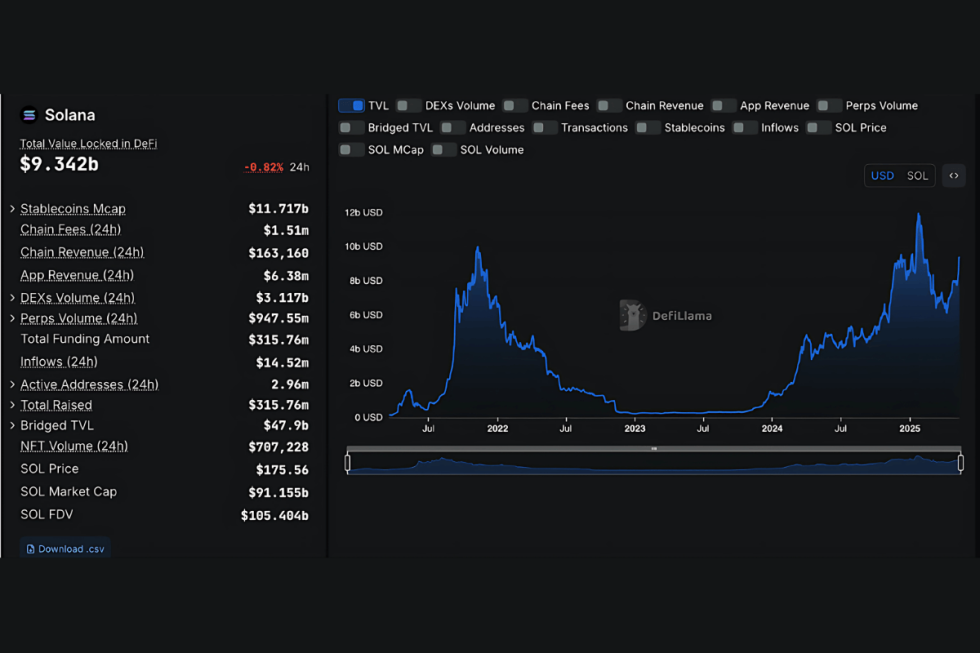
Task: Expand the Bridged TVL row
Action: [12, 426]
